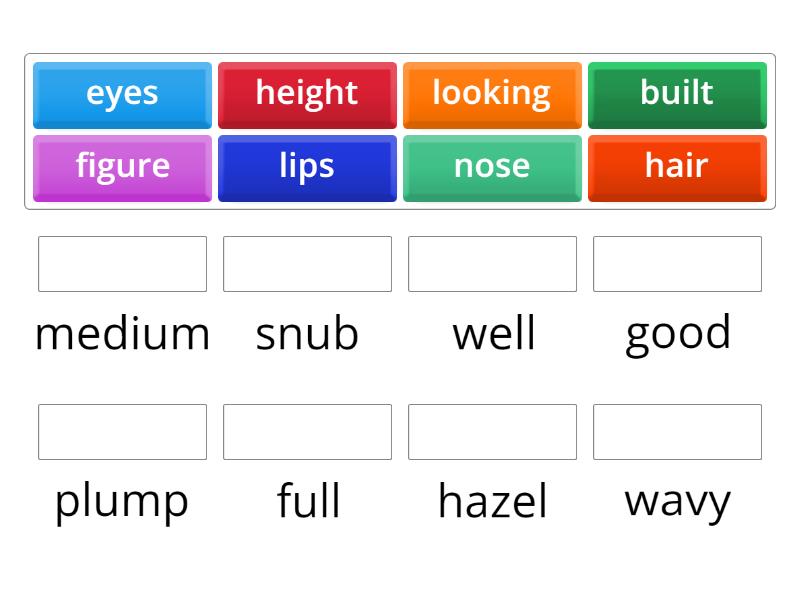Click the dark green "built" tile
800x600 pixels.
coord(677,94)
